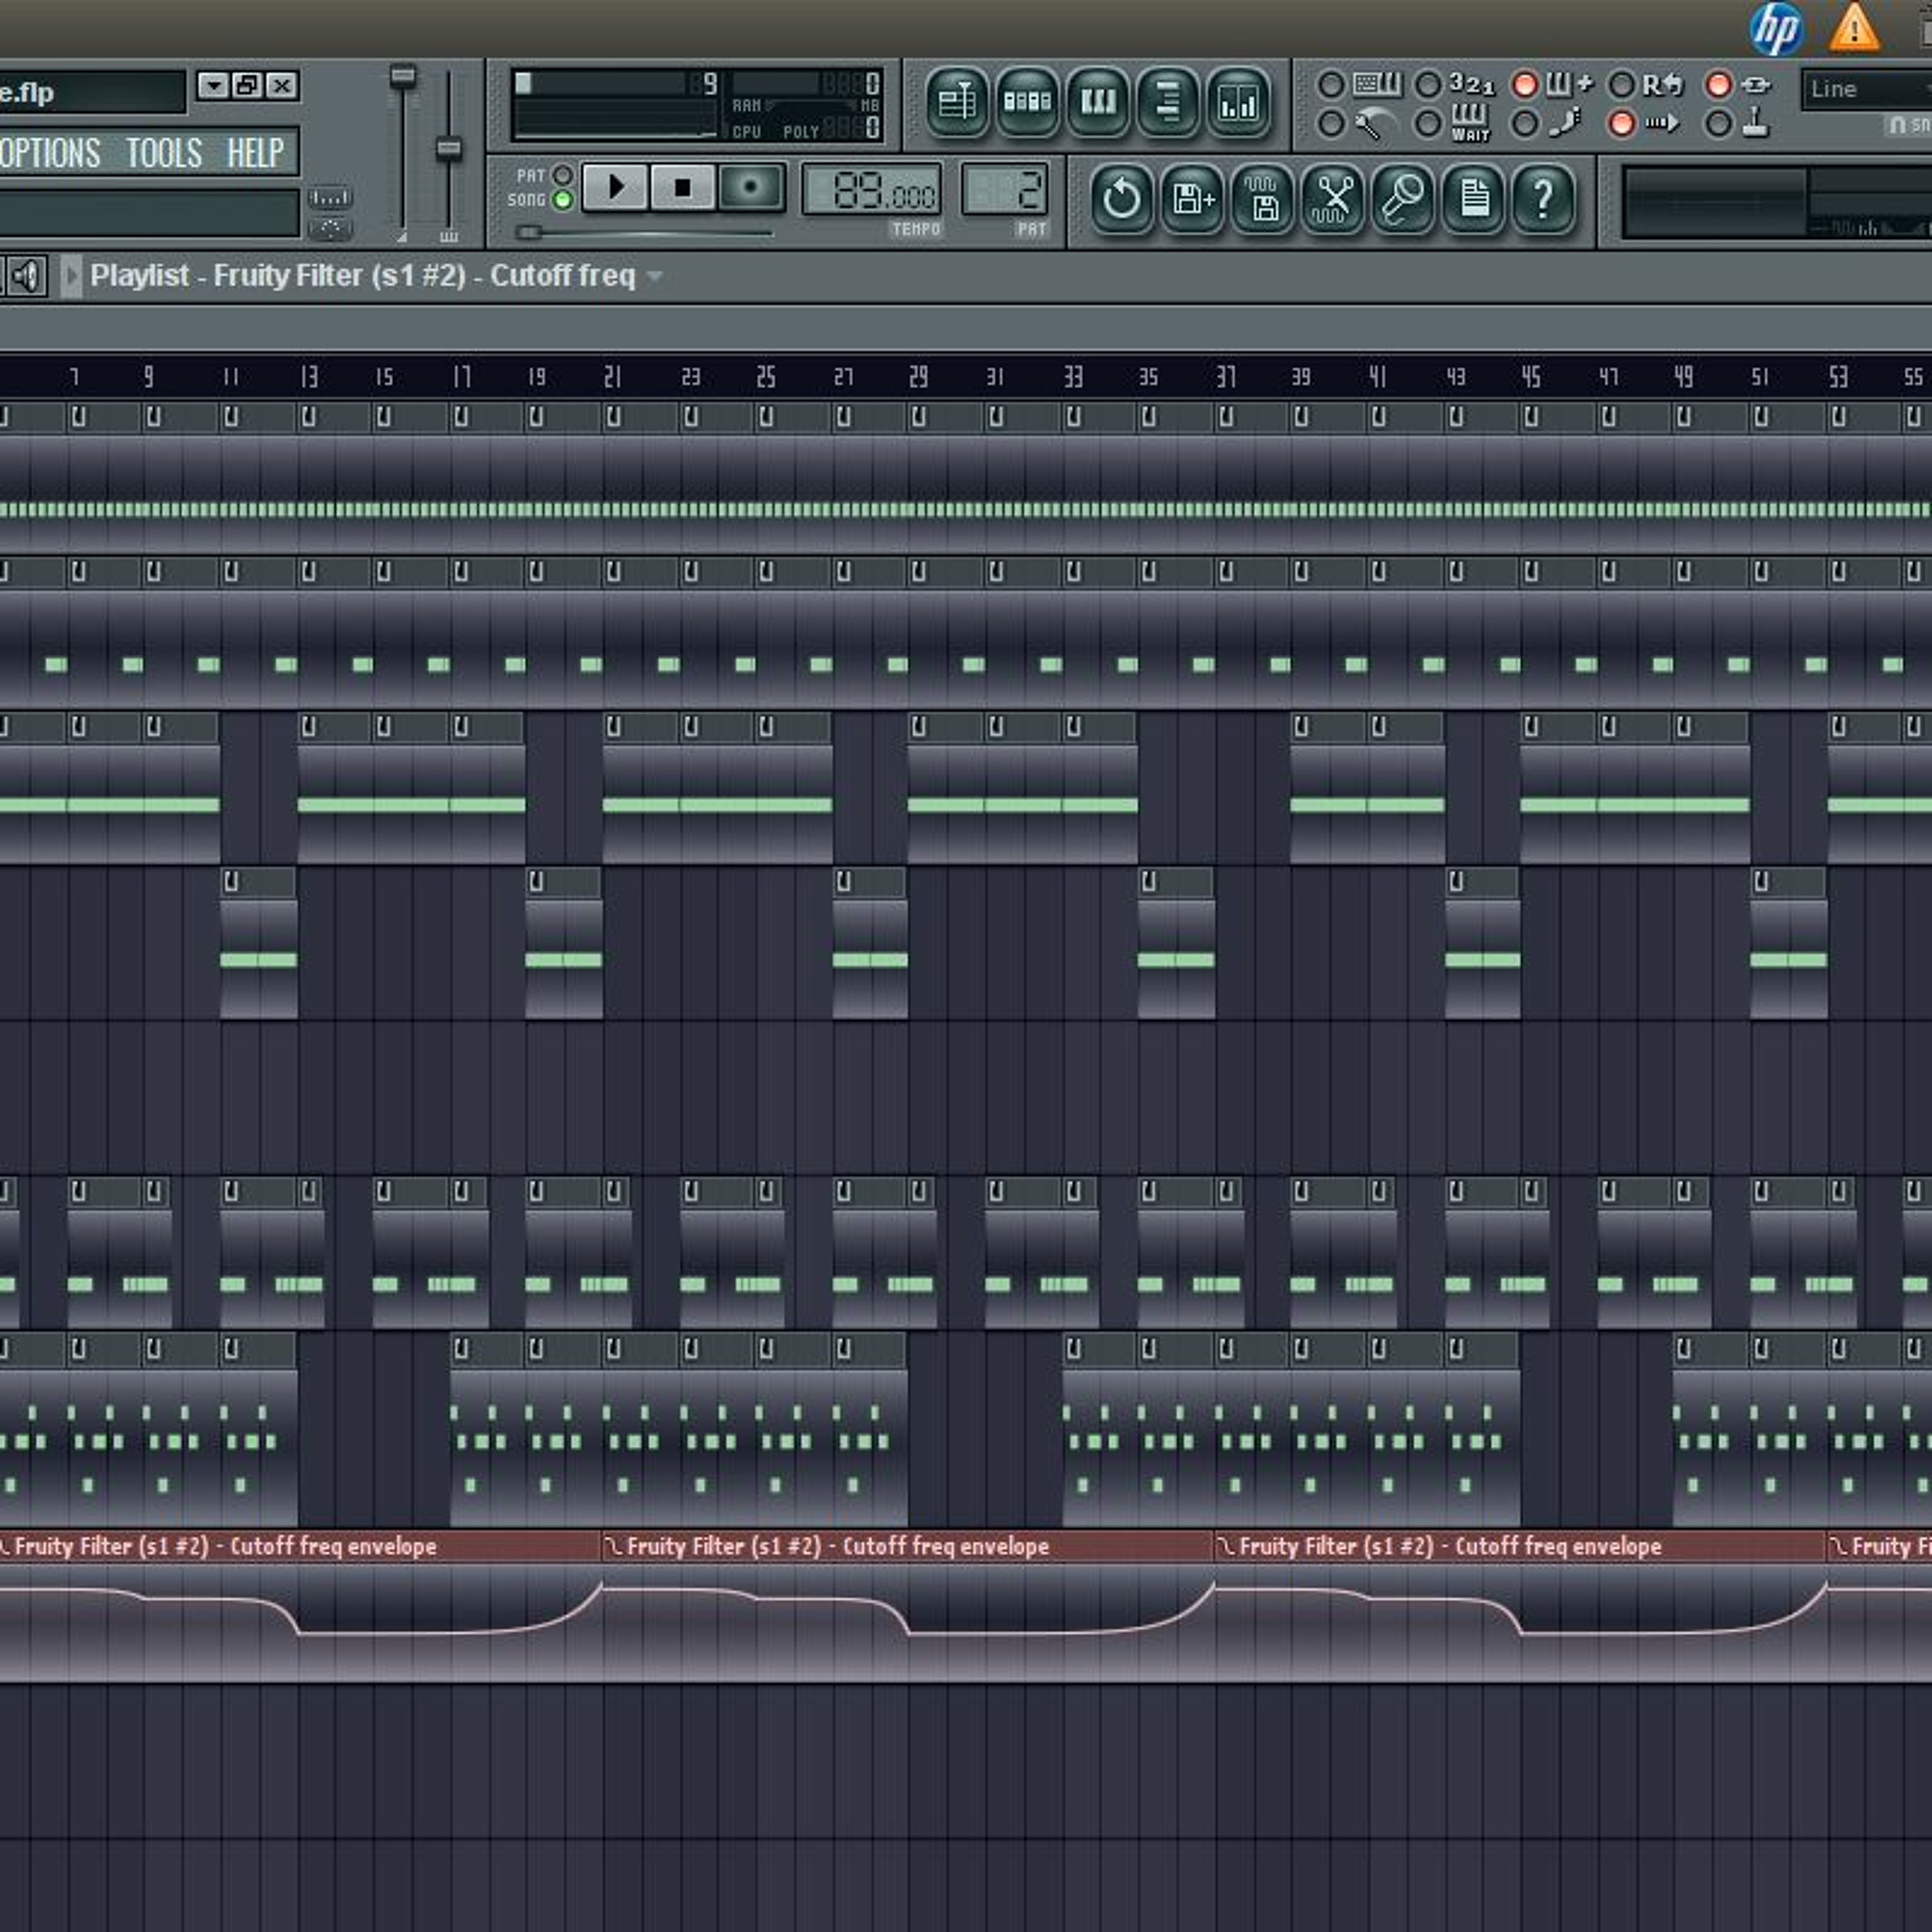The width and height of the screenshot is (1932, 1932).
Task: Open the HELP menu
Action: (255, 153)
